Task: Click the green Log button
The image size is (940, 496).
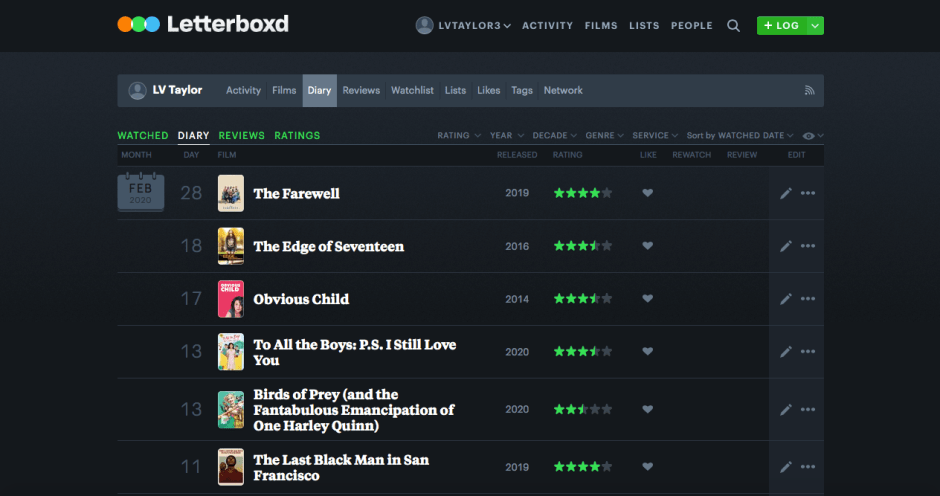Action: coord(781,26)
